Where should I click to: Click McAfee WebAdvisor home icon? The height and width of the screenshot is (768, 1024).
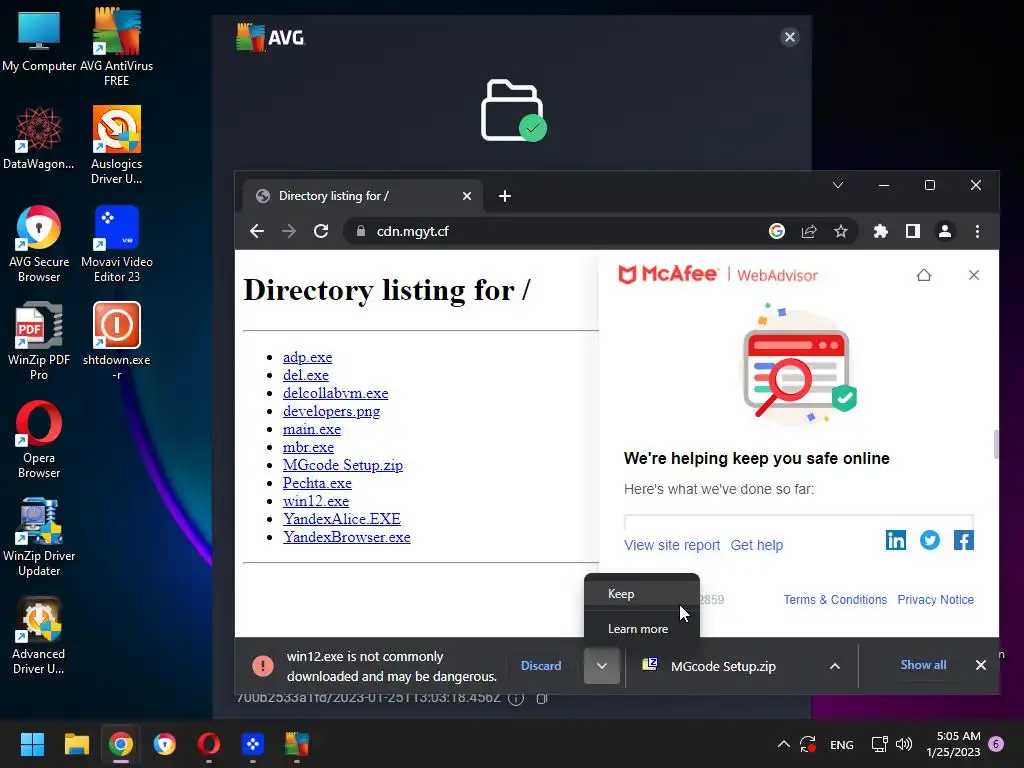923,275
